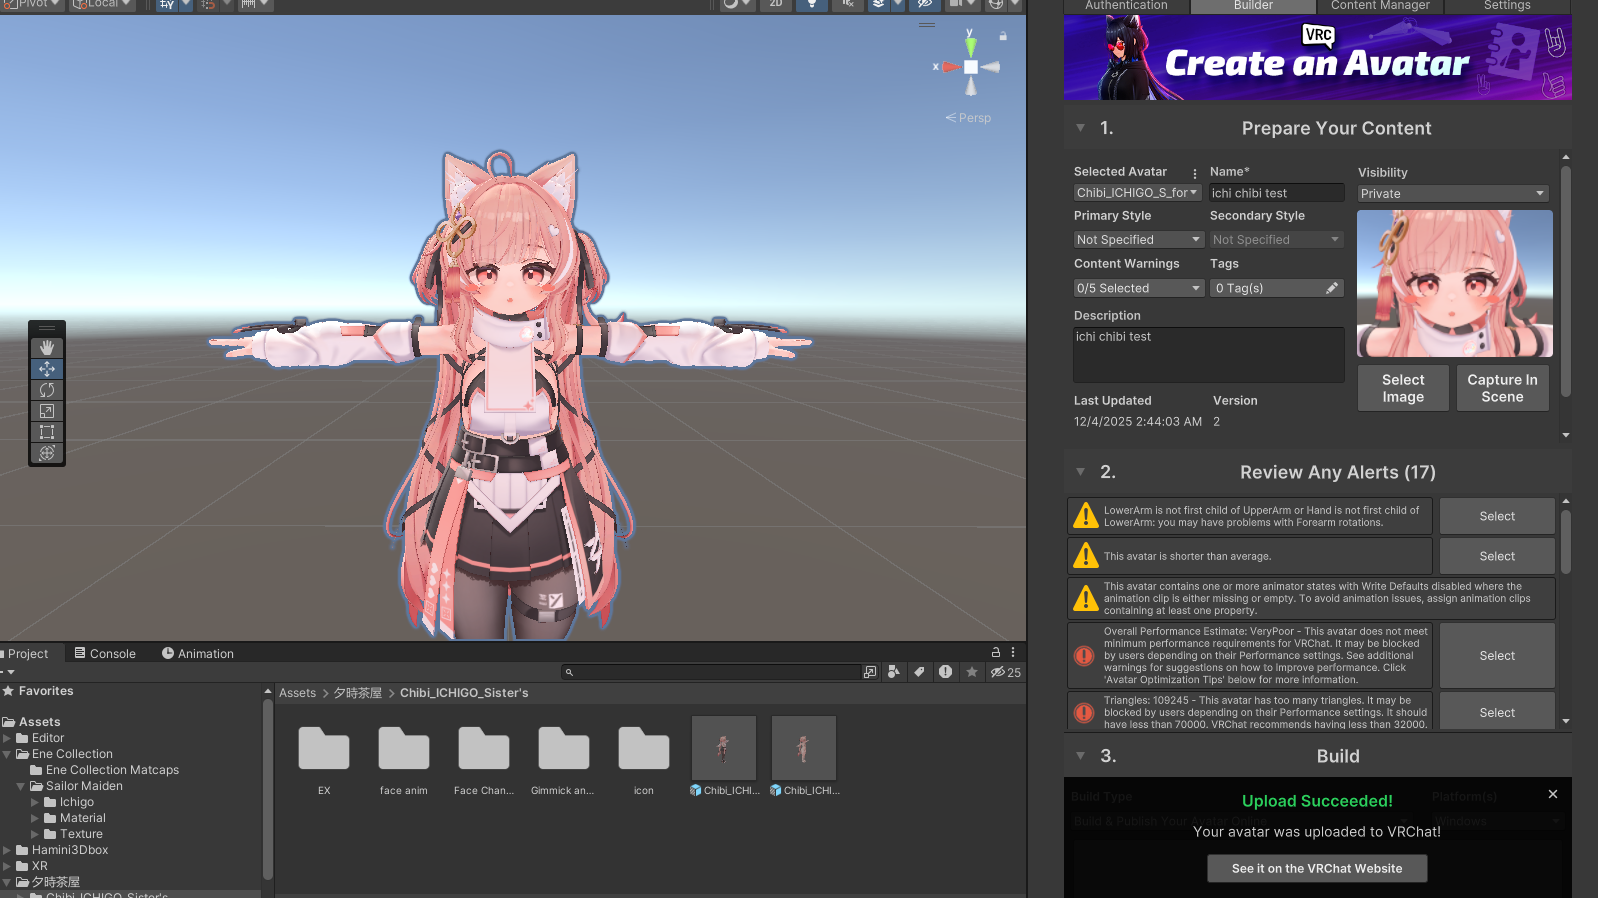Screen dimensions: 1598x898
Task: Toggle hidden objects visibility in scene toolbar
Action: (925, 4)
